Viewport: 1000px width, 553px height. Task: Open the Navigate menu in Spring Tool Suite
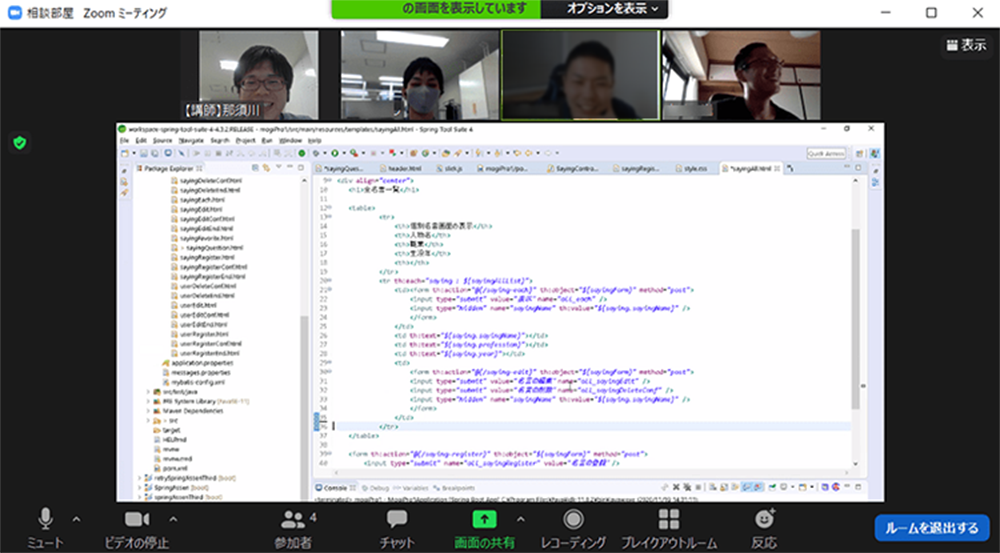[x=191, y=140]
